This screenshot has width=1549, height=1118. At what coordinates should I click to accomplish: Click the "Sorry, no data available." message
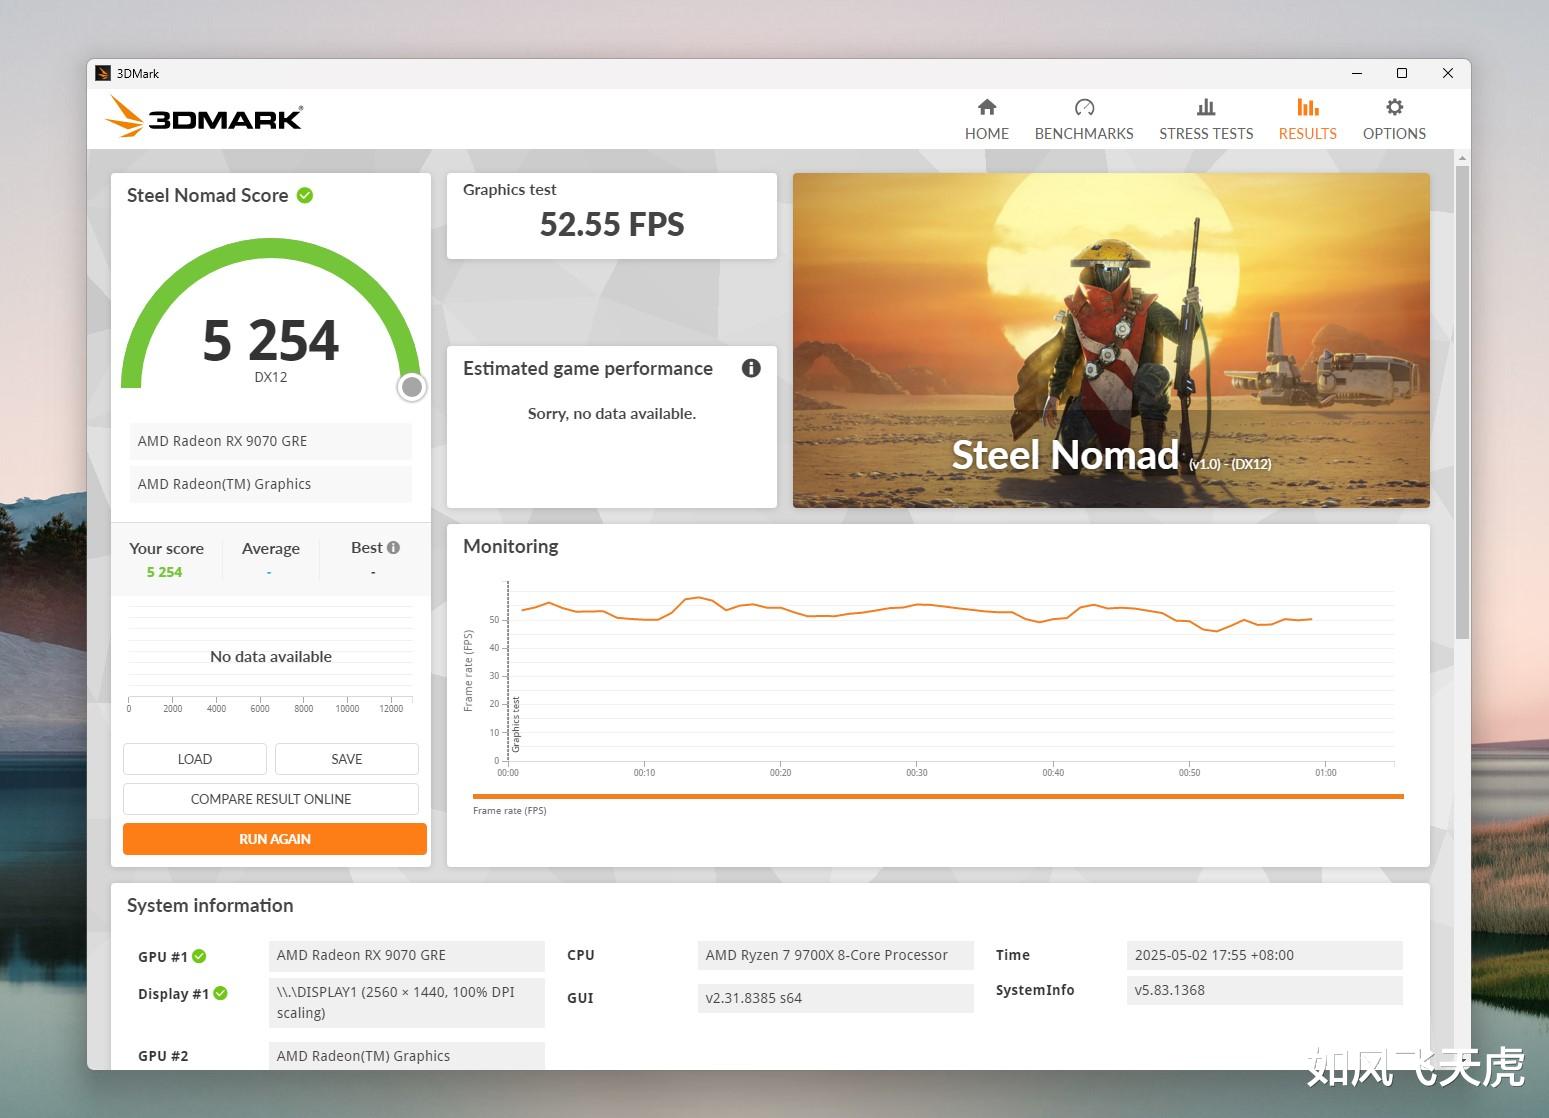[x=612, y=414]
